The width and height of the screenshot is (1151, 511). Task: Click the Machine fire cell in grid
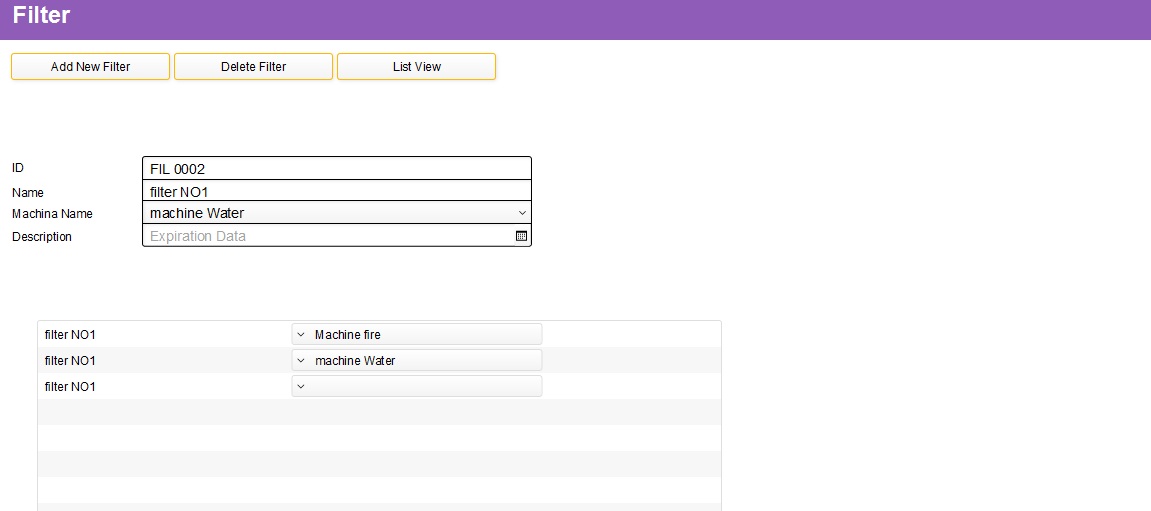point(416,334)
